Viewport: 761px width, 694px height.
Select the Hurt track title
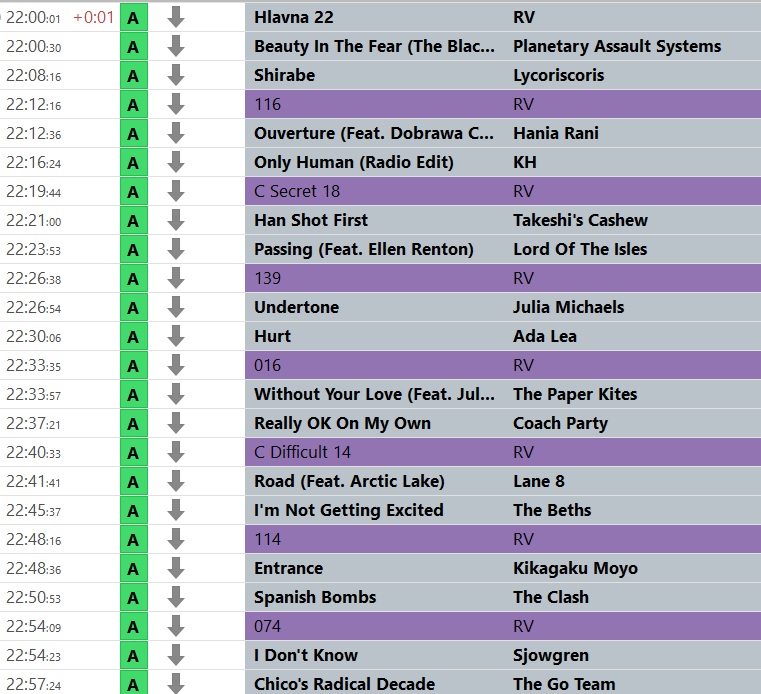click(x=272, y=336)
